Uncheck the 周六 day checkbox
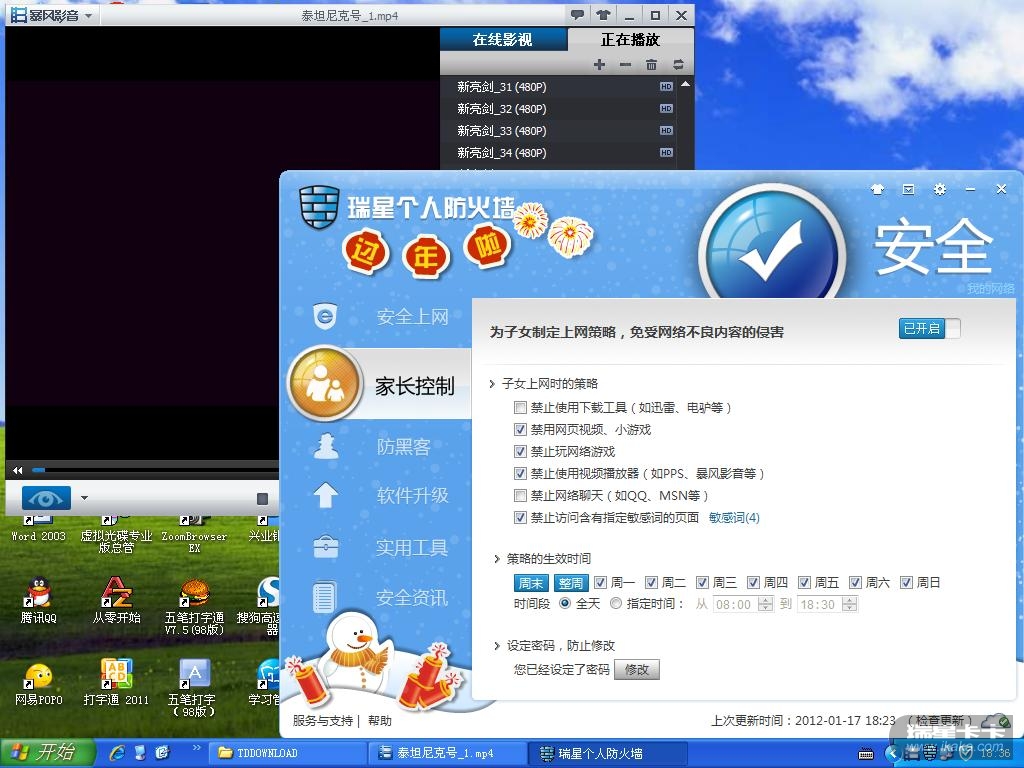The height and width of the screenshot is (768, 1024). [x=855, y=582]
